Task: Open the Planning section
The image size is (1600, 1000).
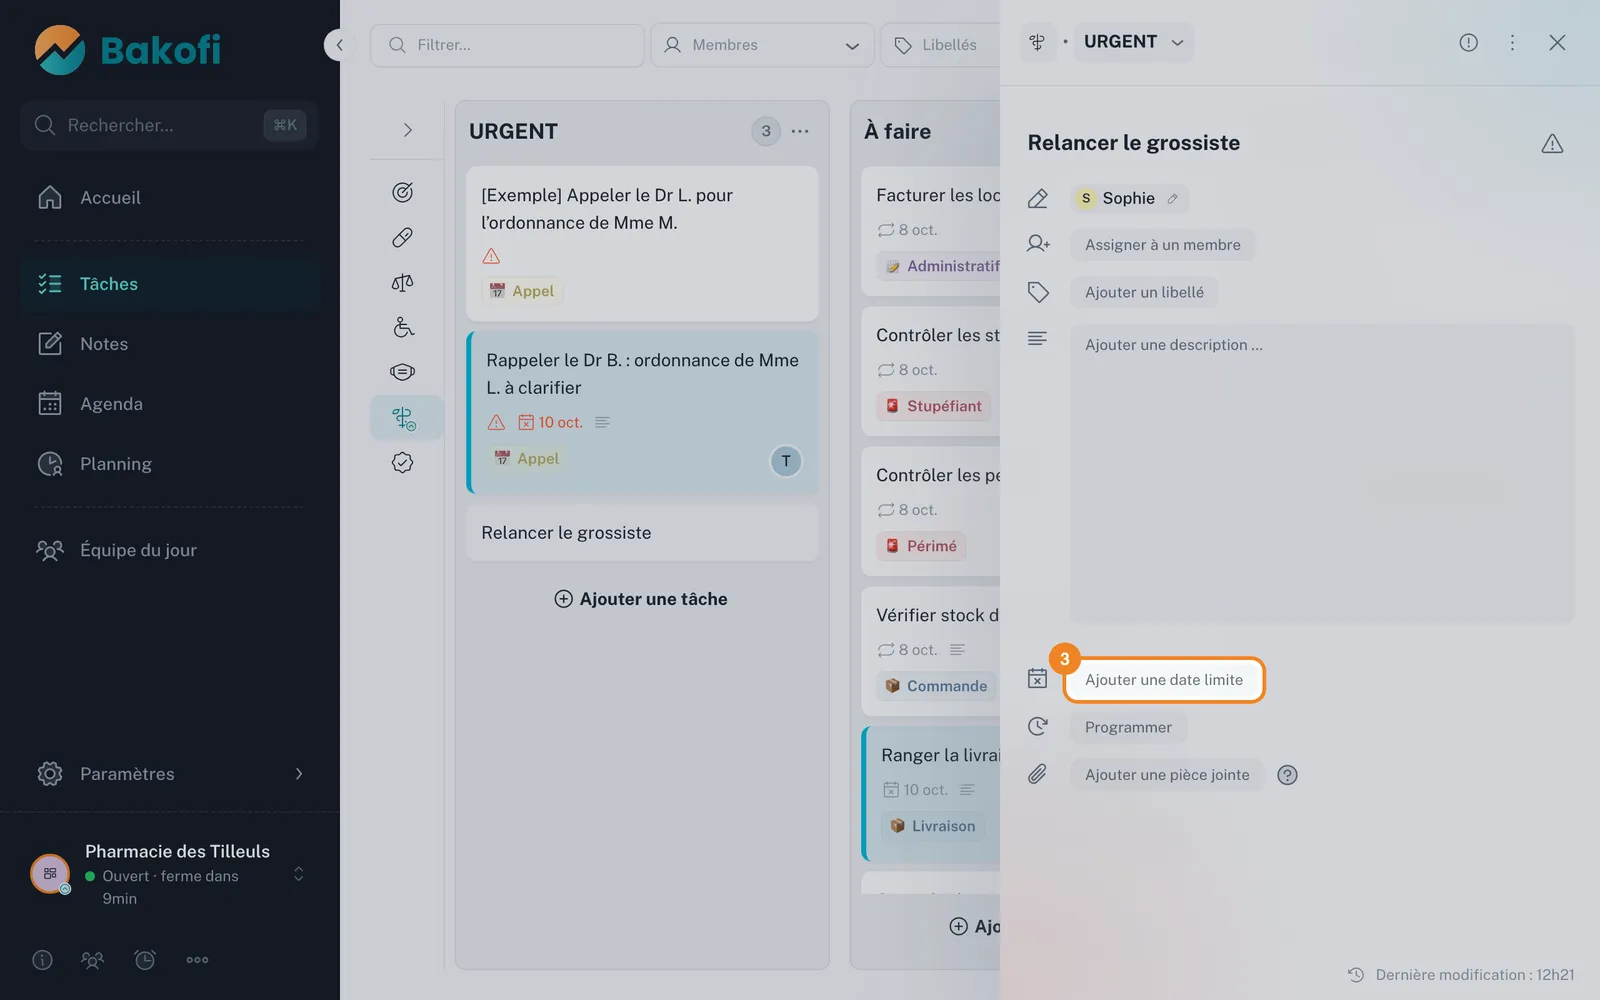Action: [169, 464]
